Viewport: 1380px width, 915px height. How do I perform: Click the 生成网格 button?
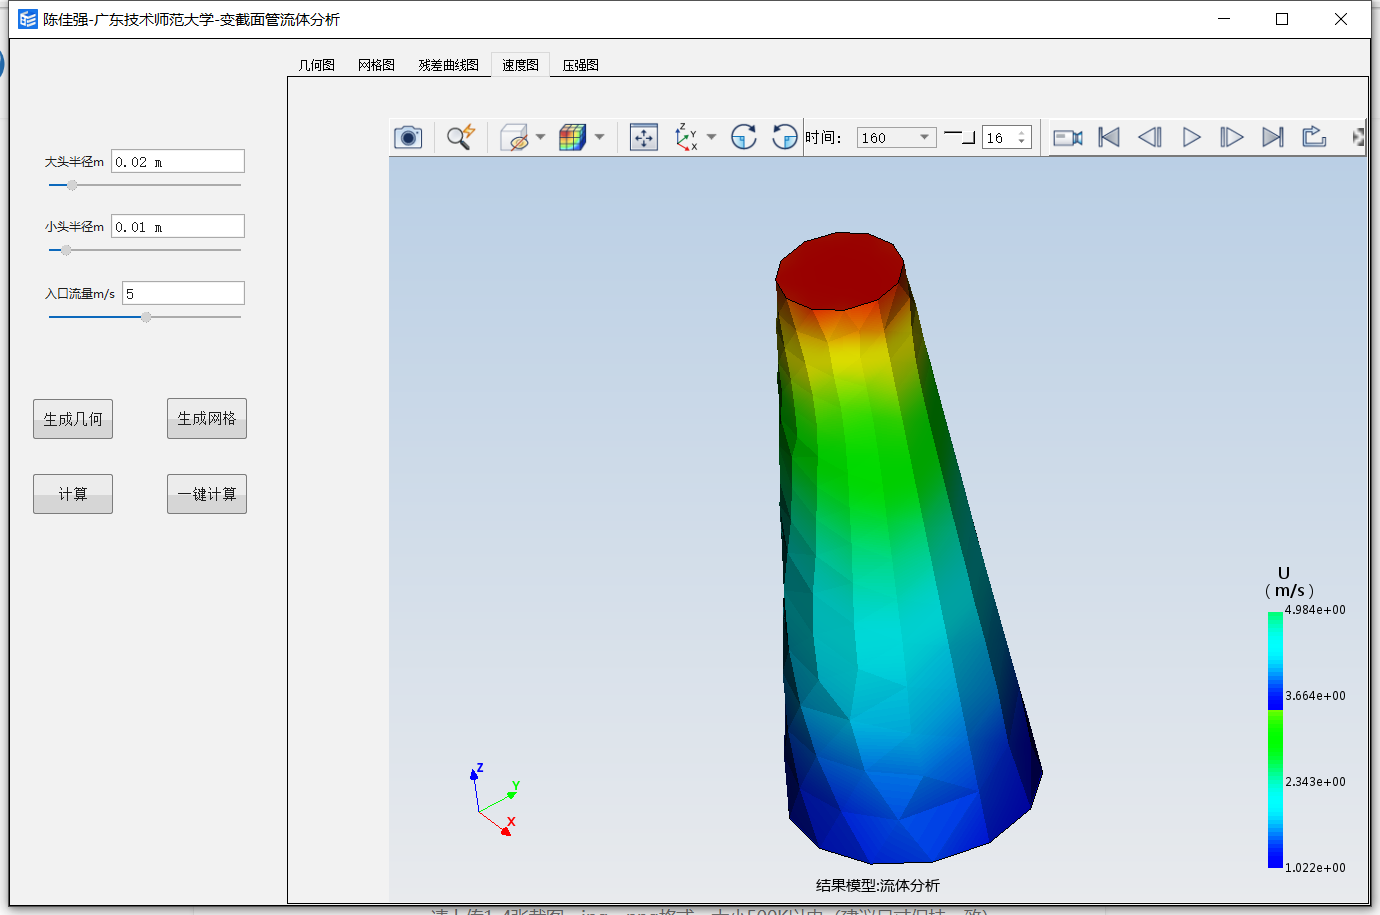[207, 419]
